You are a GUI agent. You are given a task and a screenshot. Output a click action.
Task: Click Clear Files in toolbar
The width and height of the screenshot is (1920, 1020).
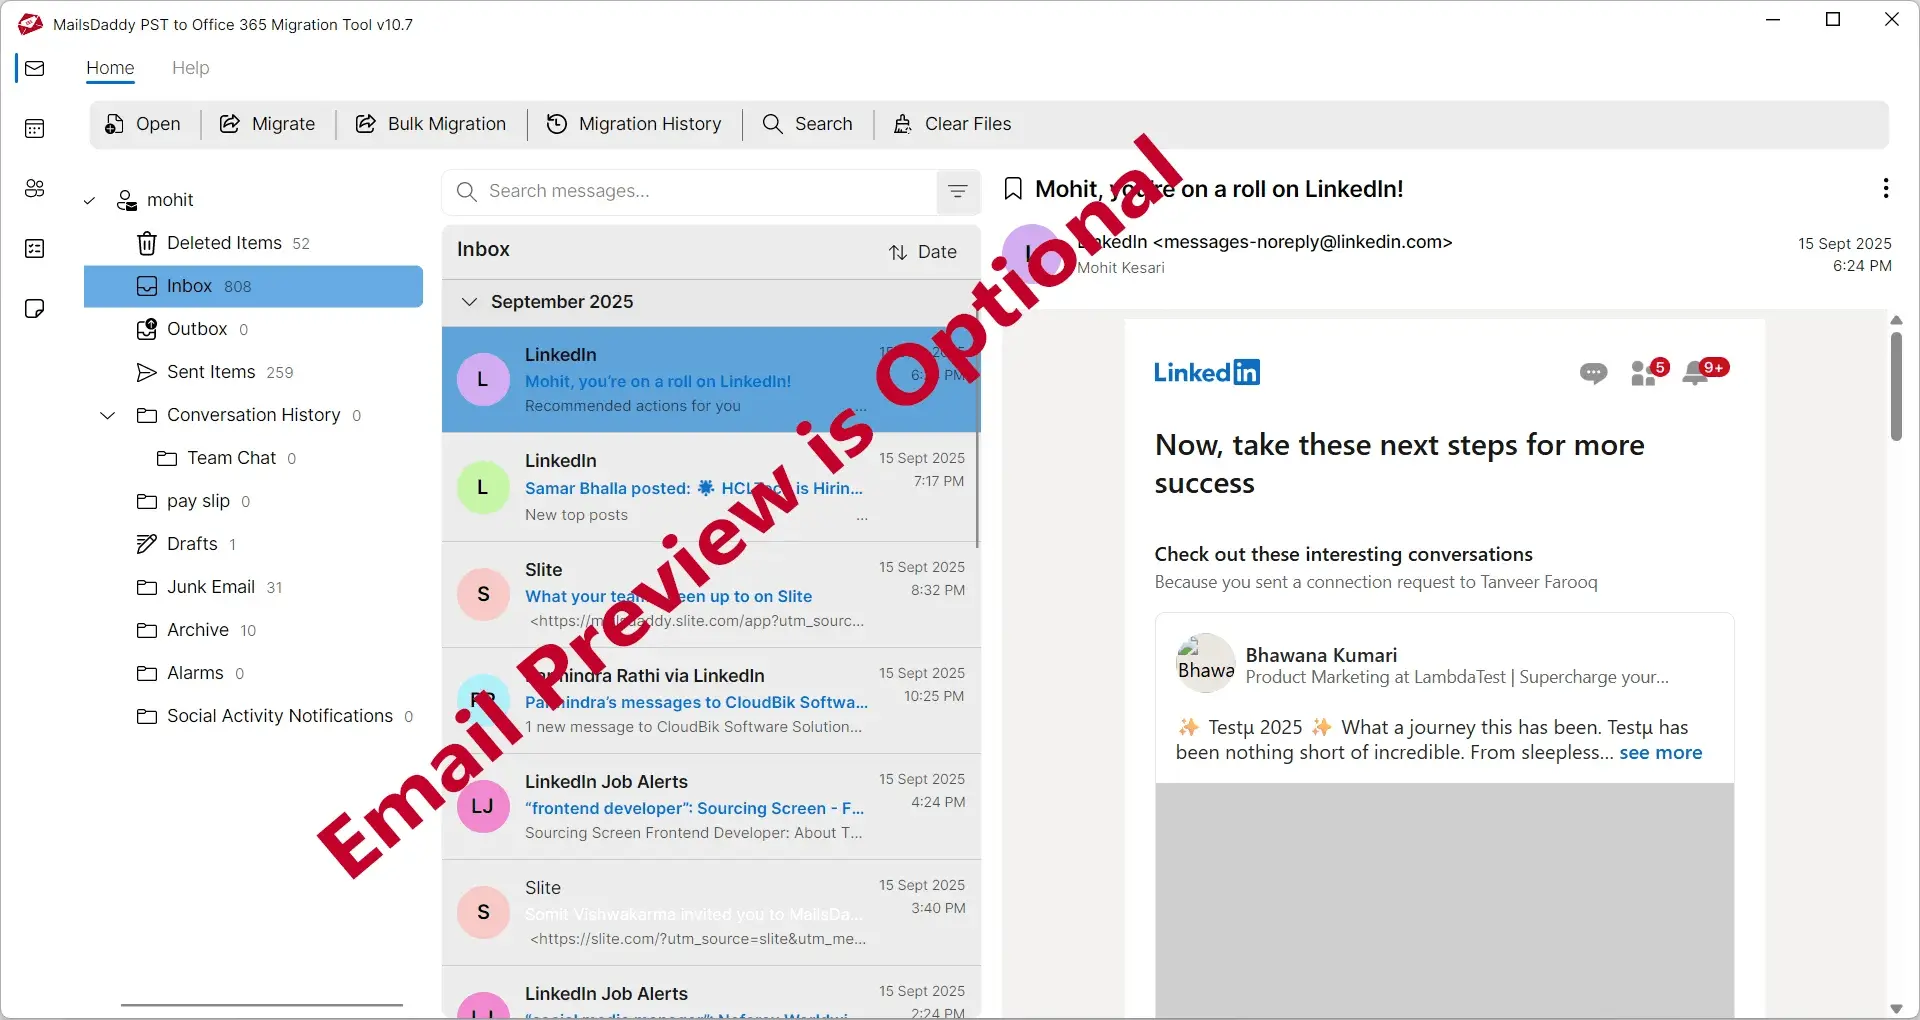(x=952, y=124)
